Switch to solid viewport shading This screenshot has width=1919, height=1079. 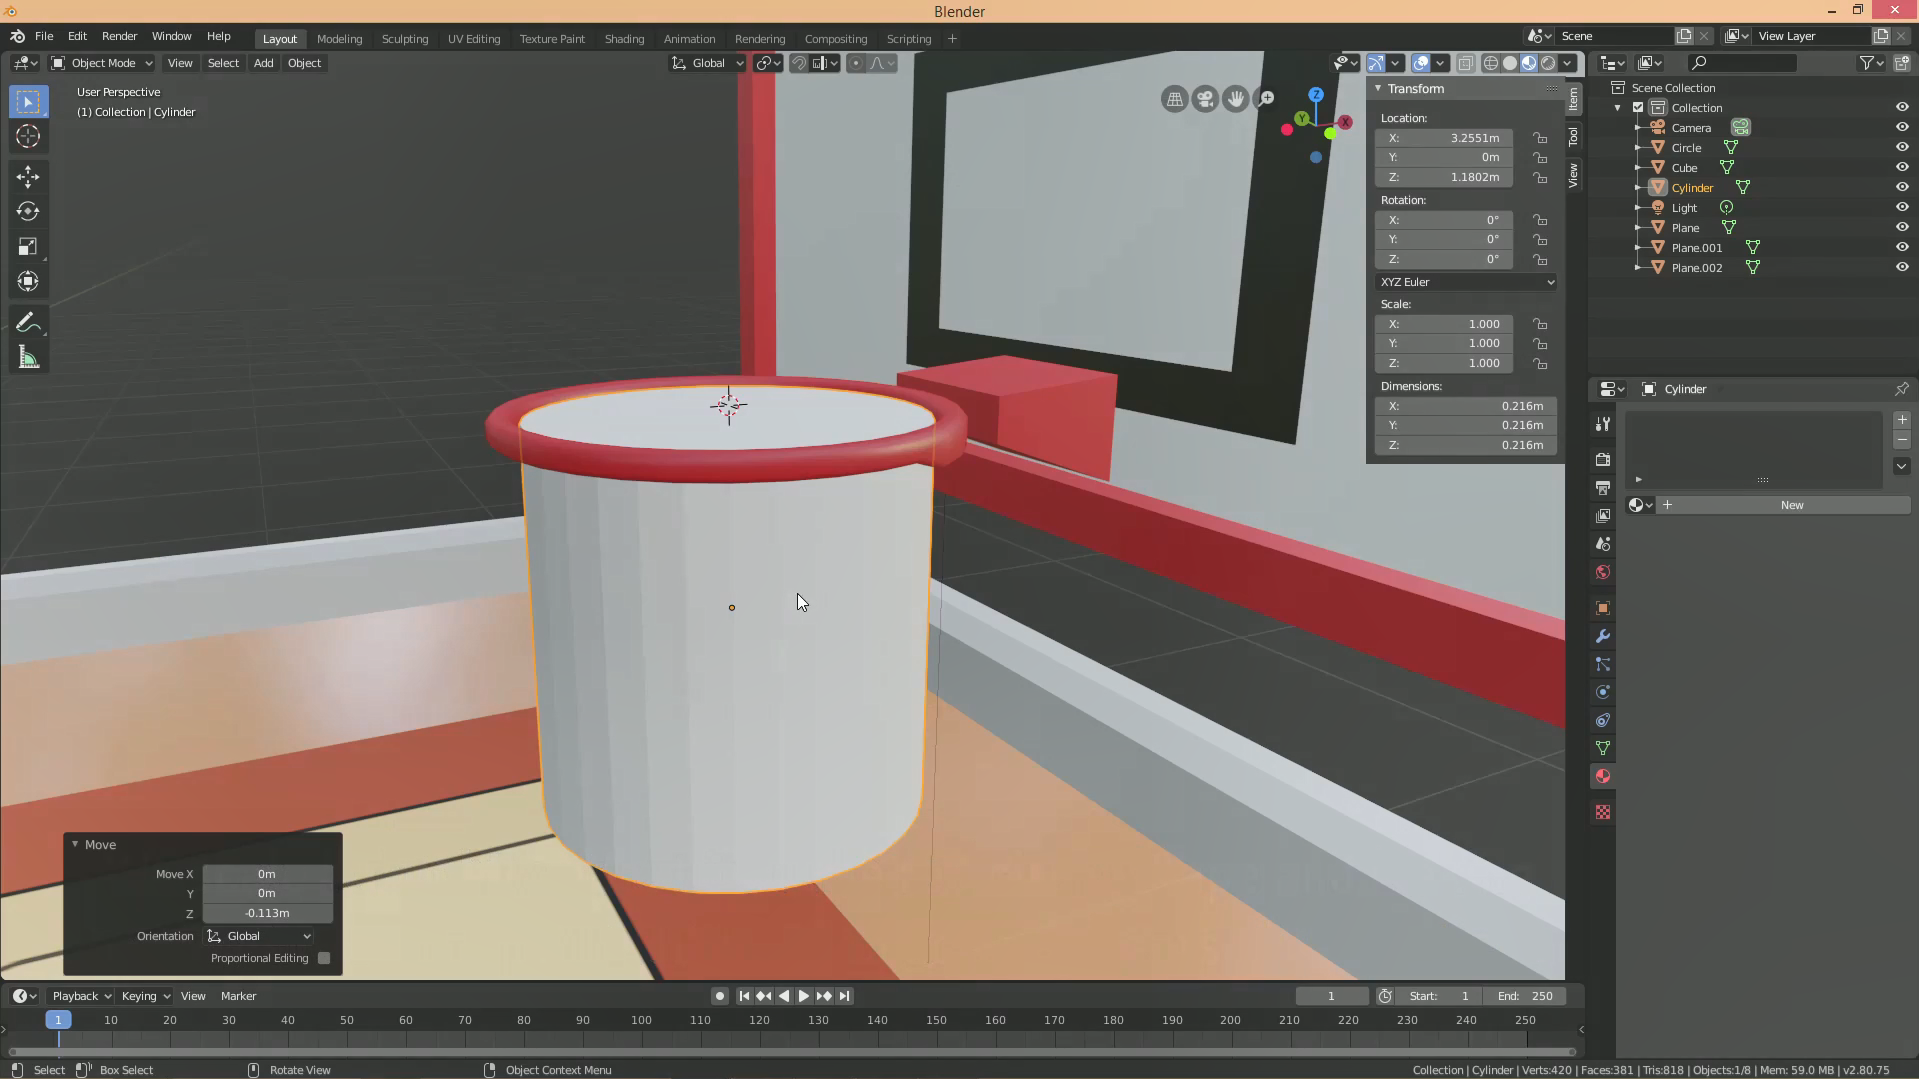(1510, 63)
